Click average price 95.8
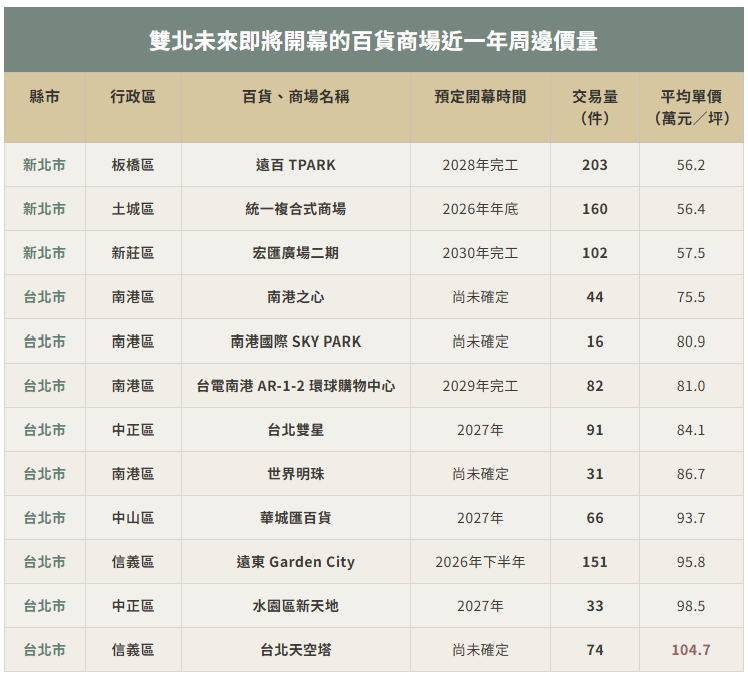This screenshot has height=676, width=748. [691, 562]
